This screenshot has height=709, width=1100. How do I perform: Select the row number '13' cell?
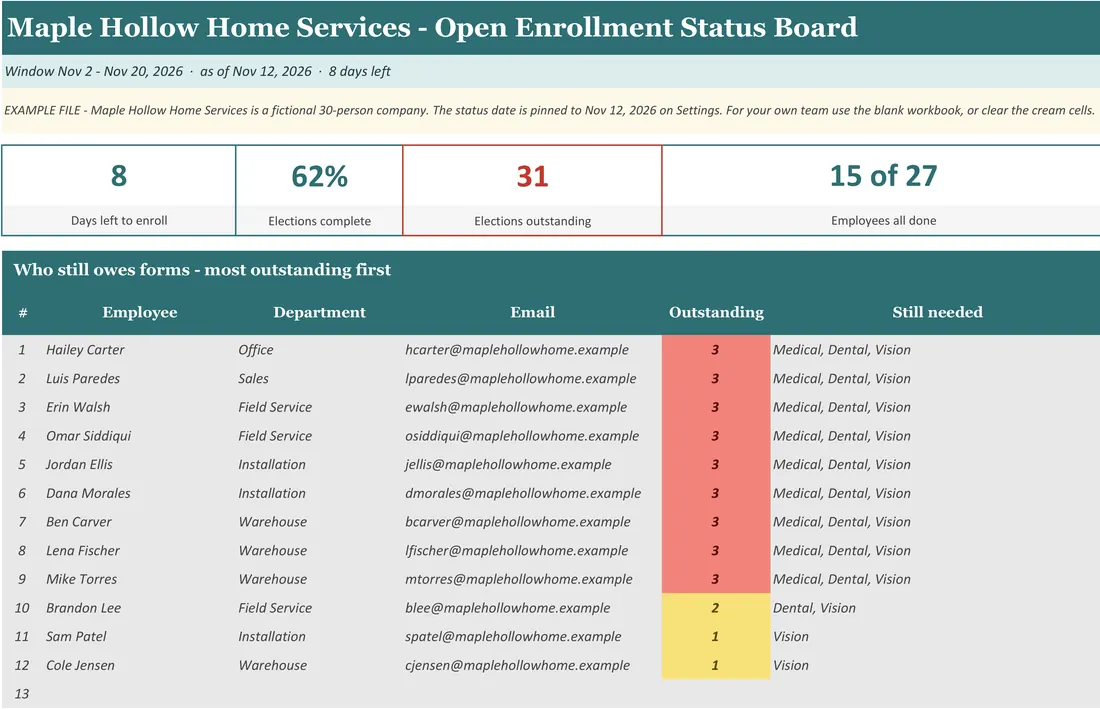[x=22, y=694]
